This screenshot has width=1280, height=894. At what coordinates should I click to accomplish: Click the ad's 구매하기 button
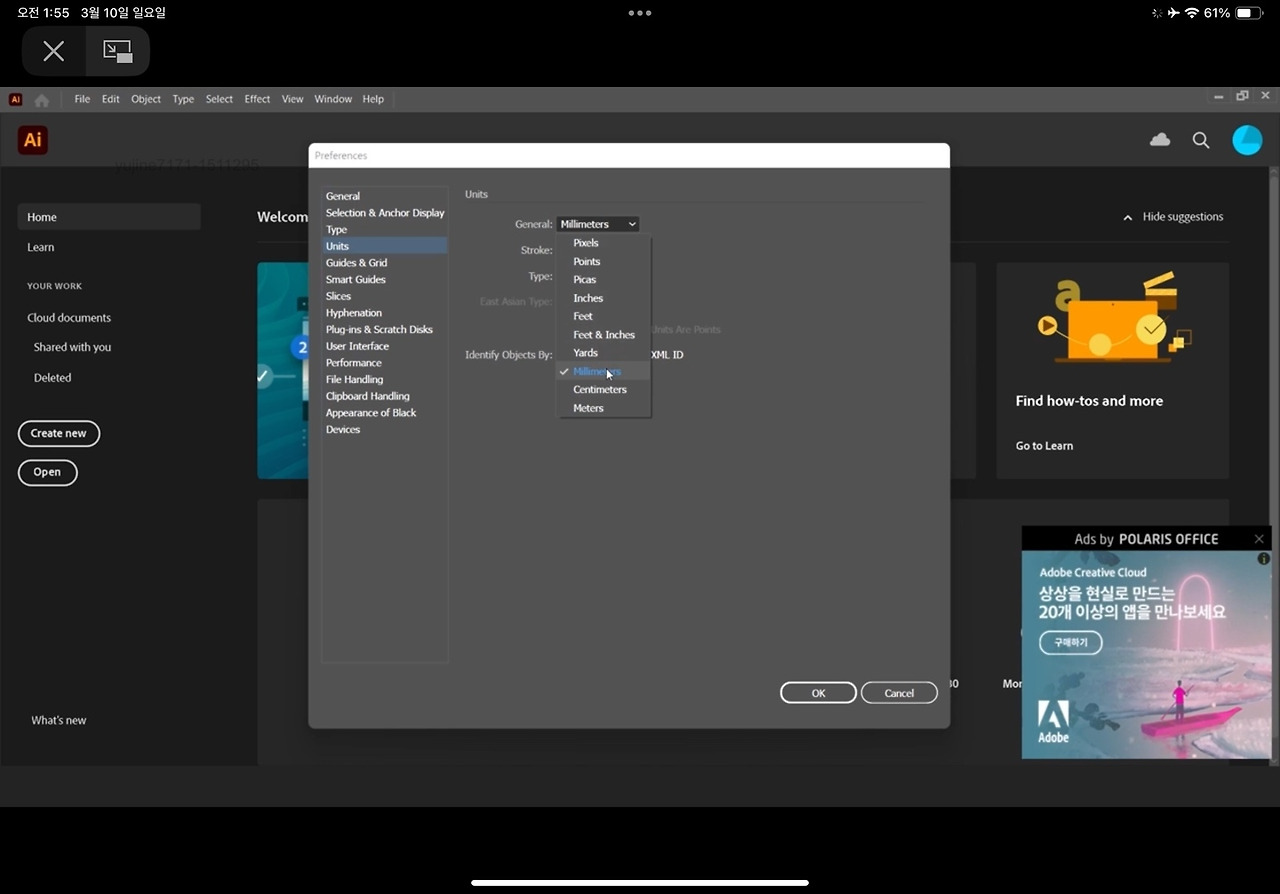click(x=1070, y=642)
